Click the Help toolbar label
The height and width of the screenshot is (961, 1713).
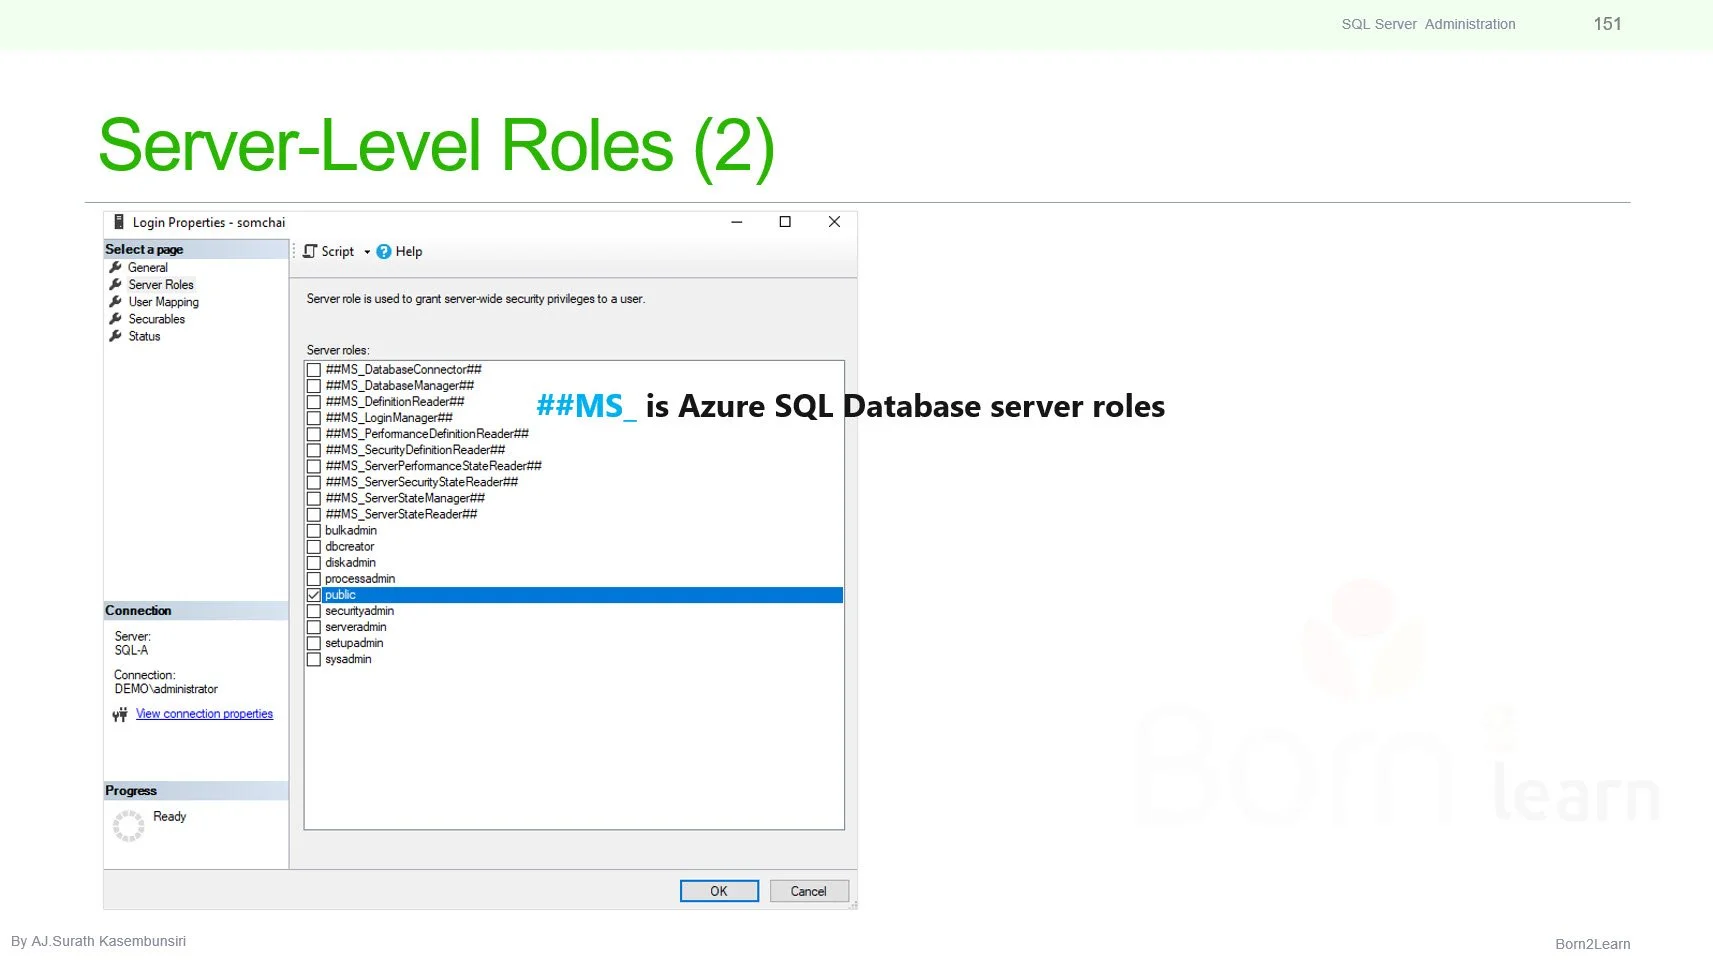coord(409,252)
